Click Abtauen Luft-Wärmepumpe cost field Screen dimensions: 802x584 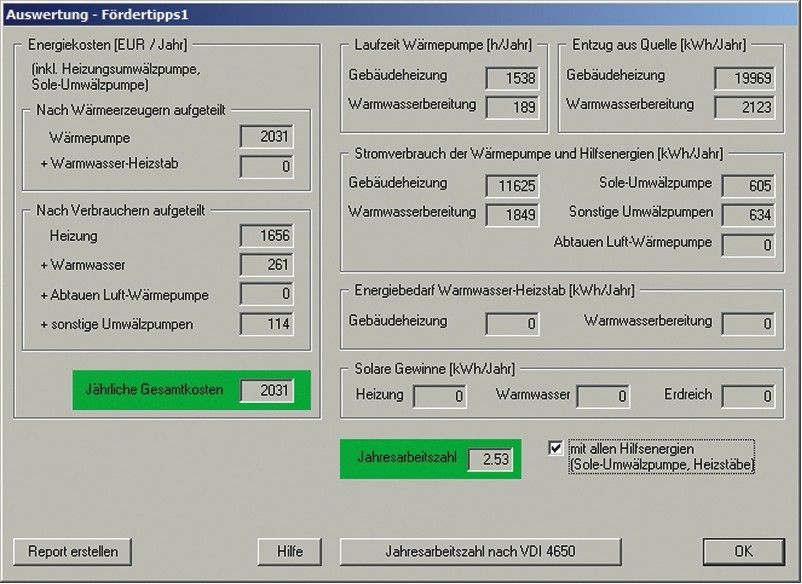[266, 294]
